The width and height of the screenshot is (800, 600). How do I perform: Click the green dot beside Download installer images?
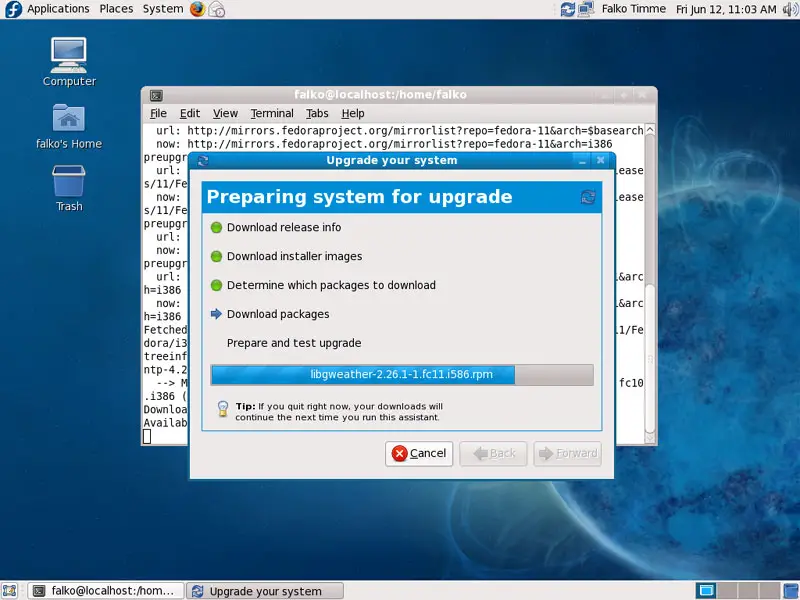point(216,256)
